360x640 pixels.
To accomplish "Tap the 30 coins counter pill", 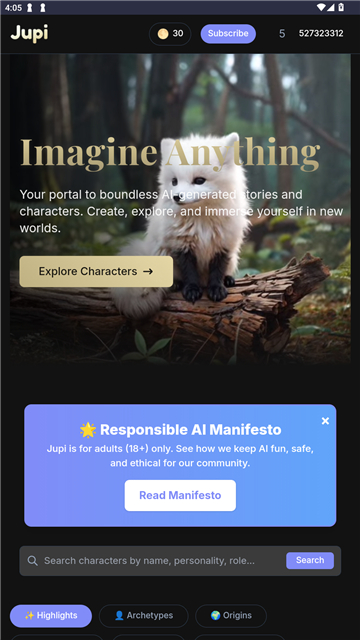I will (170, 34).
